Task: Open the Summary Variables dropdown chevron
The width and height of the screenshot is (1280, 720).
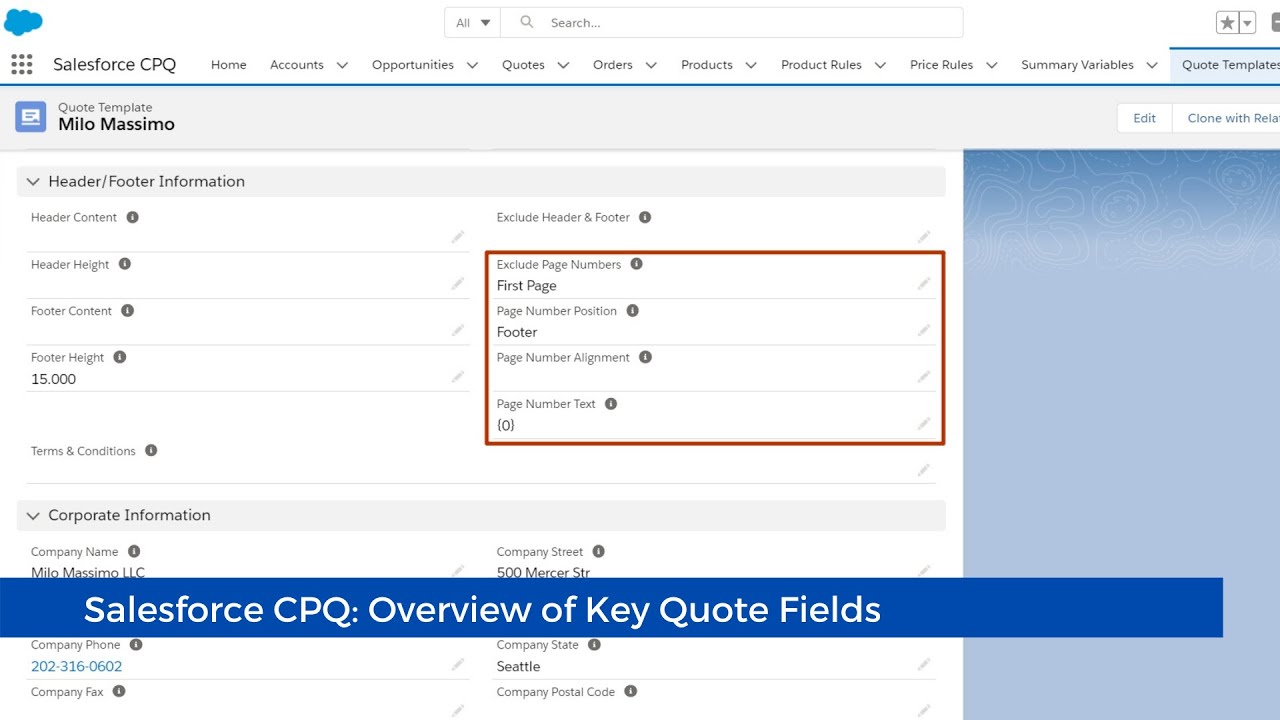Action: (1152, 65)
